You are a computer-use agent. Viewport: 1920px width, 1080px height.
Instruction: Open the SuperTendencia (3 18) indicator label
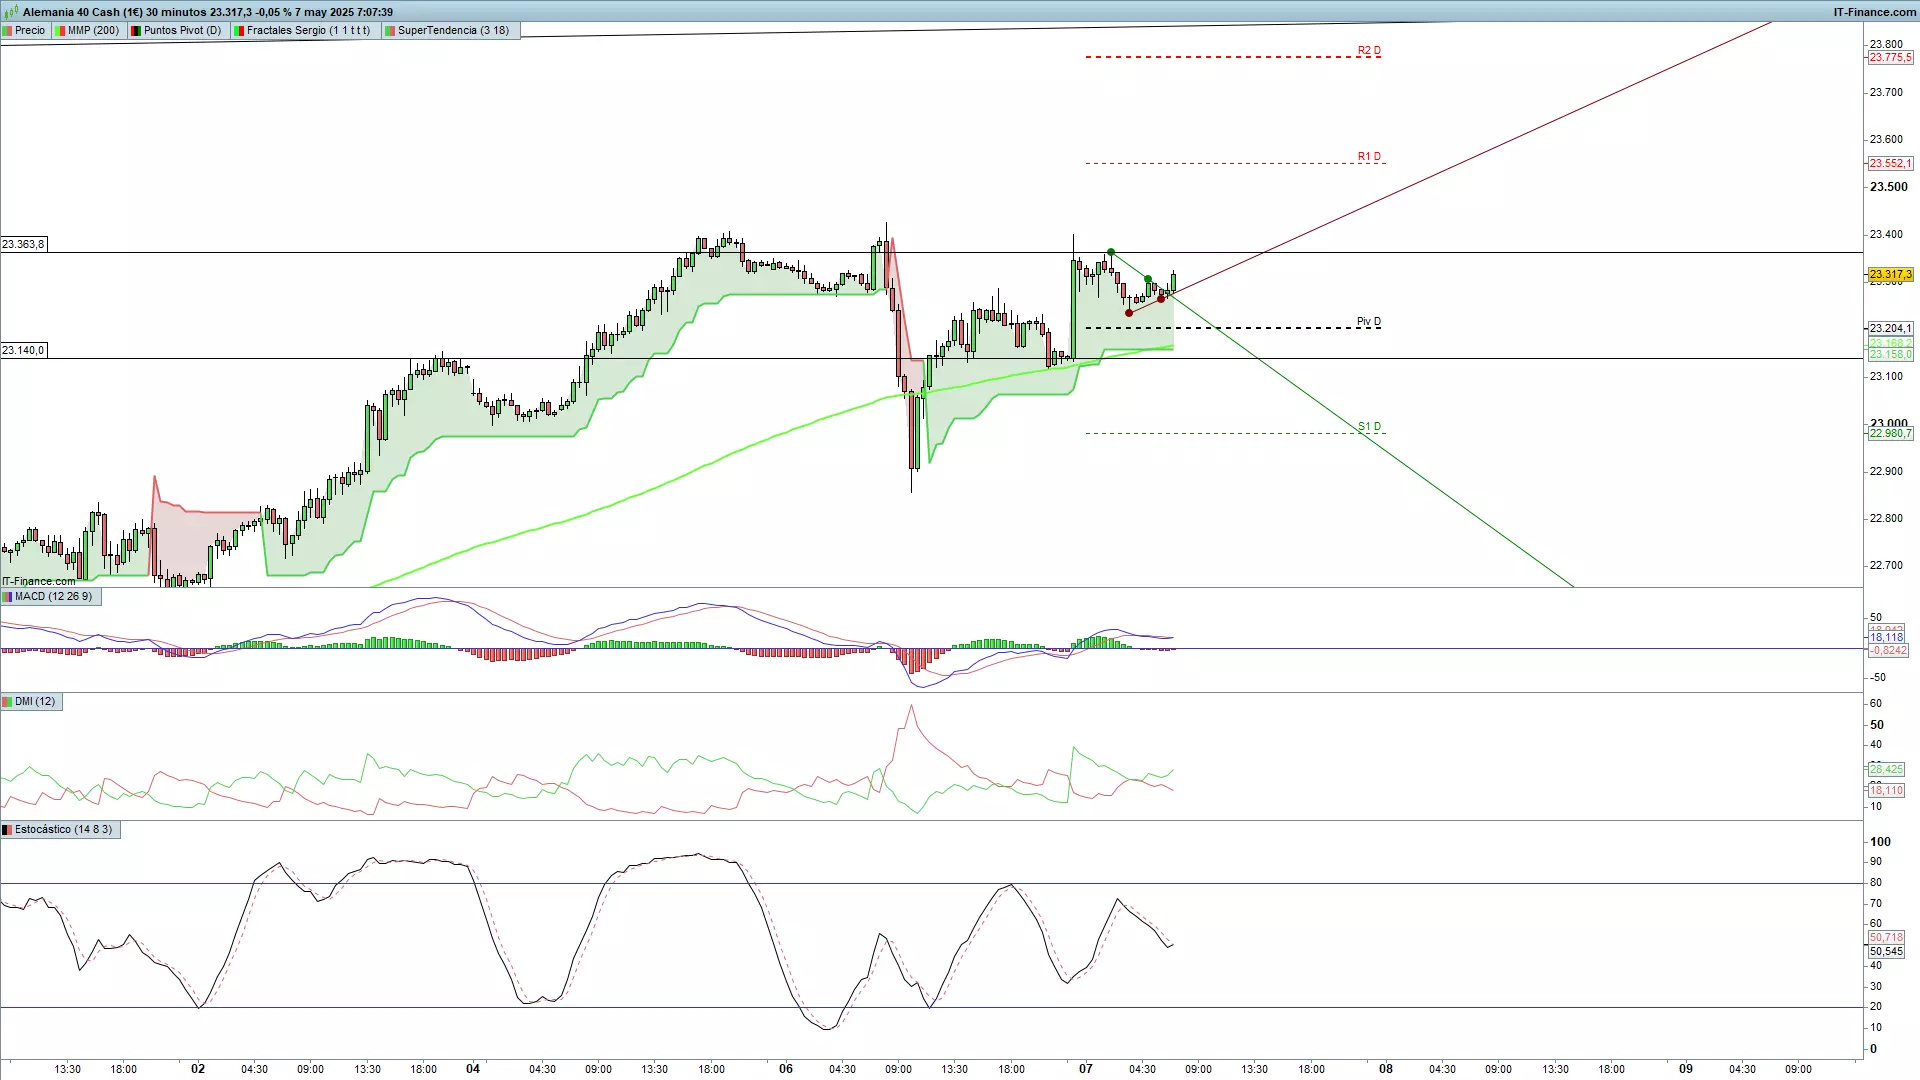(x=453, y=30)
